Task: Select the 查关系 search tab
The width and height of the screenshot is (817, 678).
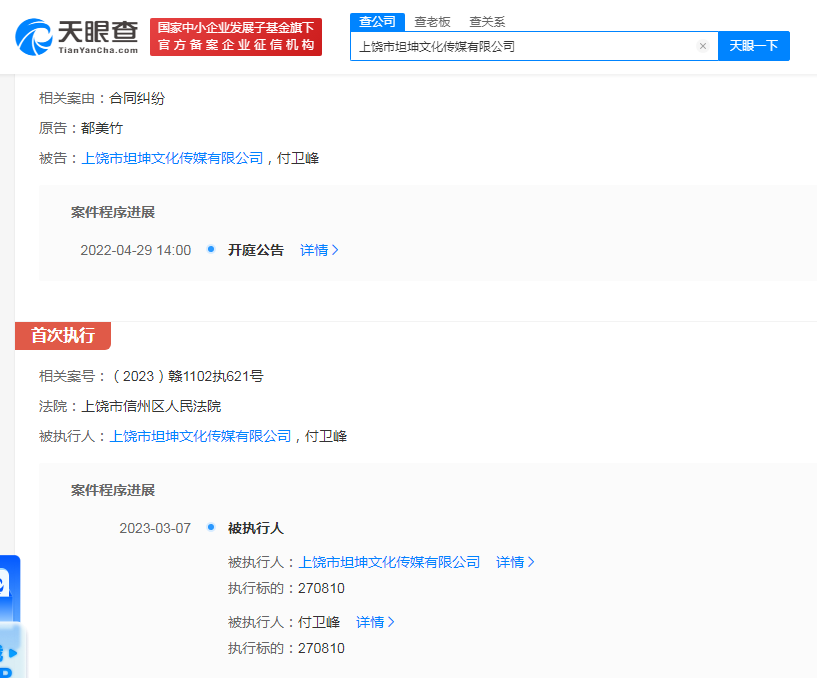Action: (487, 22)
